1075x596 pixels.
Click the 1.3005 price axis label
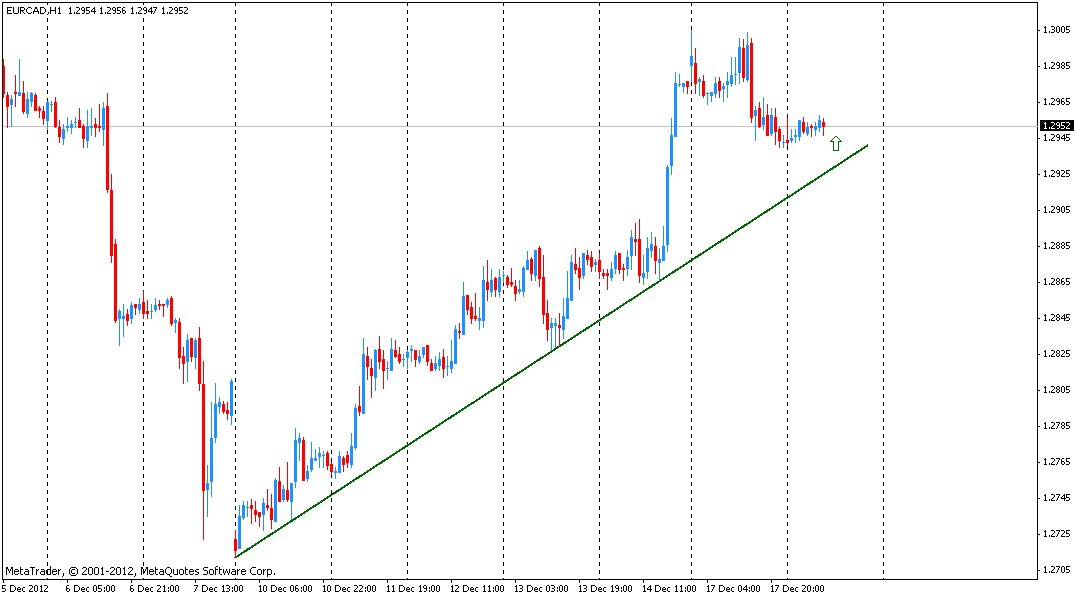1056,29
